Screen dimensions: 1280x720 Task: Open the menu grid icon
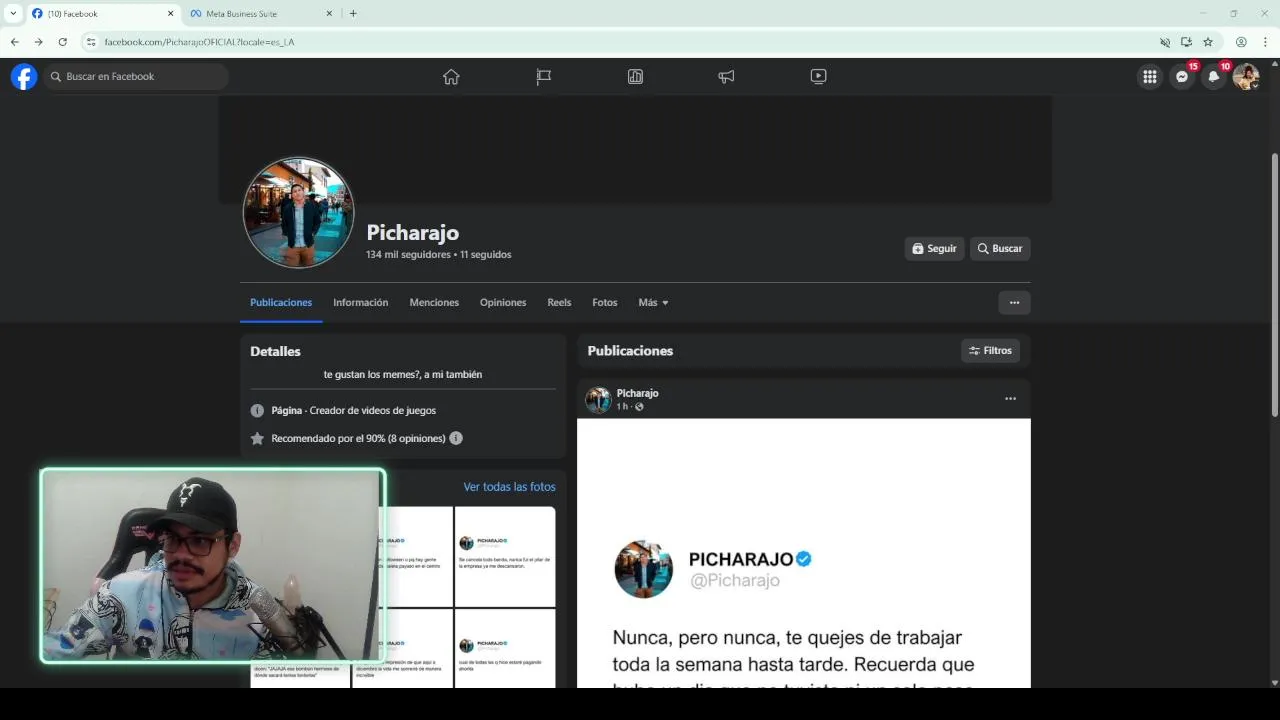coord(1150,76)
